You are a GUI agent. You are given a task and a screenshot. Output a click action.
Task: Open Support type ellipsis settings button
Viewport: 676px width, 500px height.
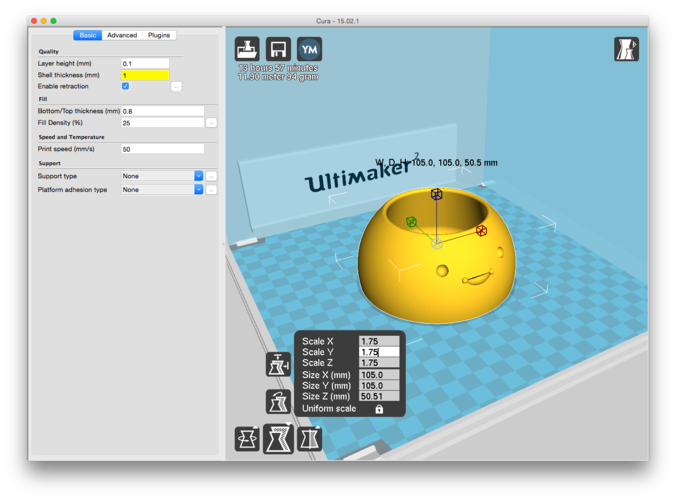[x=211, y=176]
